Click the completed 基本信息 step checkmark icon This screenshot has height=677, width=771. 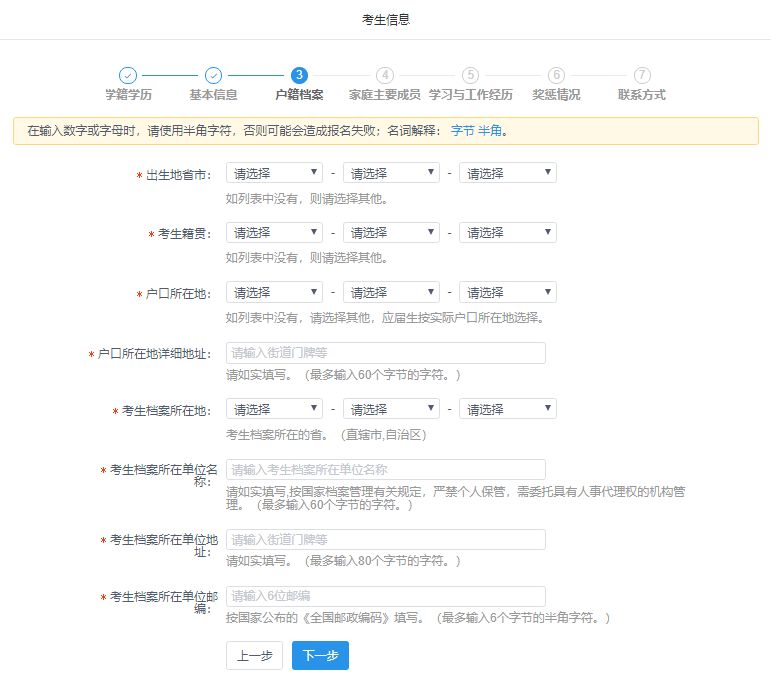pos(213,75)
